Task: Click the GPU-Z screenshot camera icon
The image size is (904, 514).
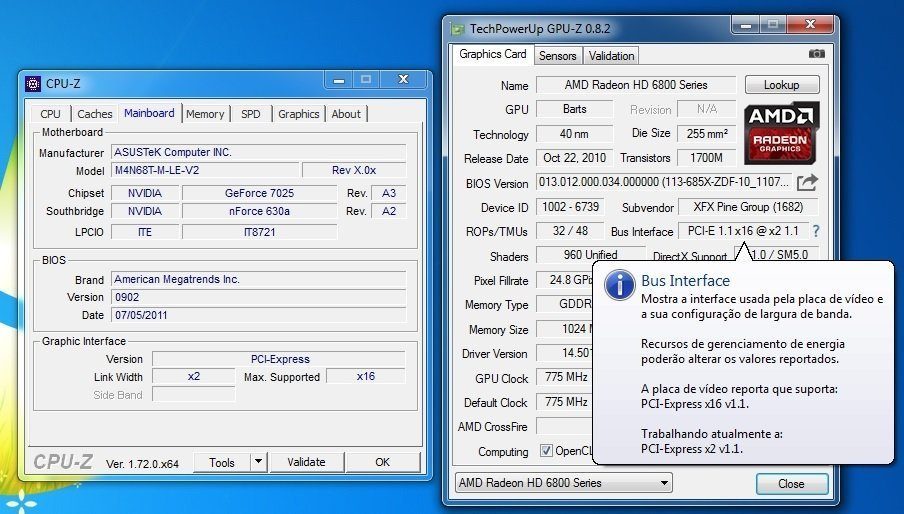Action: [x=816, y=54]
